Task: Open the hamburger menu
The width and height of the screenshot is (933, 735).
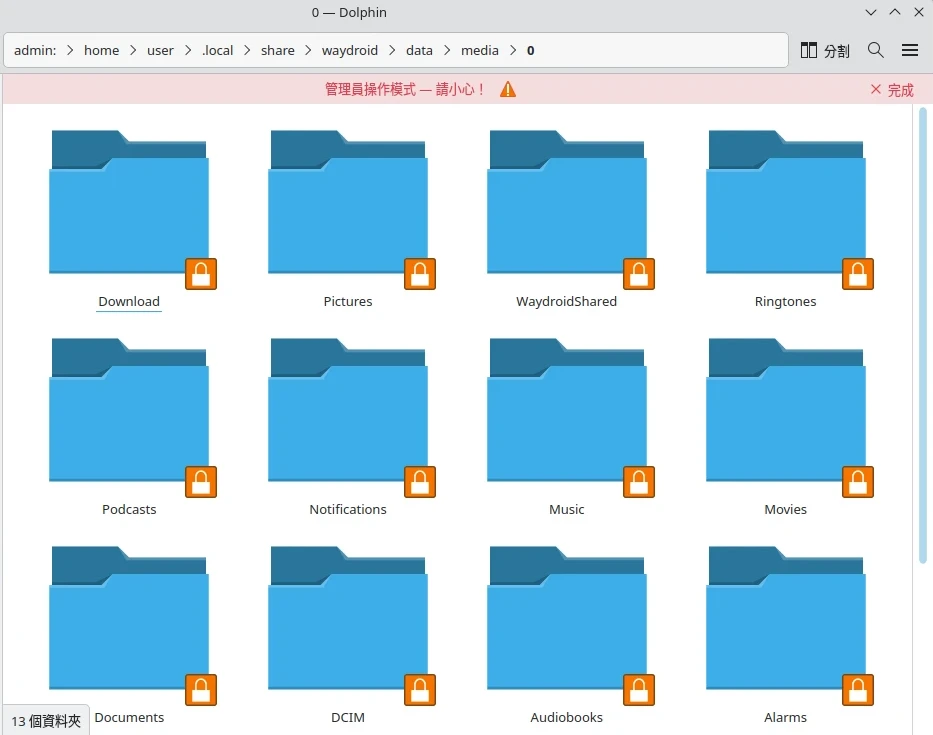Action: (910, 50)
